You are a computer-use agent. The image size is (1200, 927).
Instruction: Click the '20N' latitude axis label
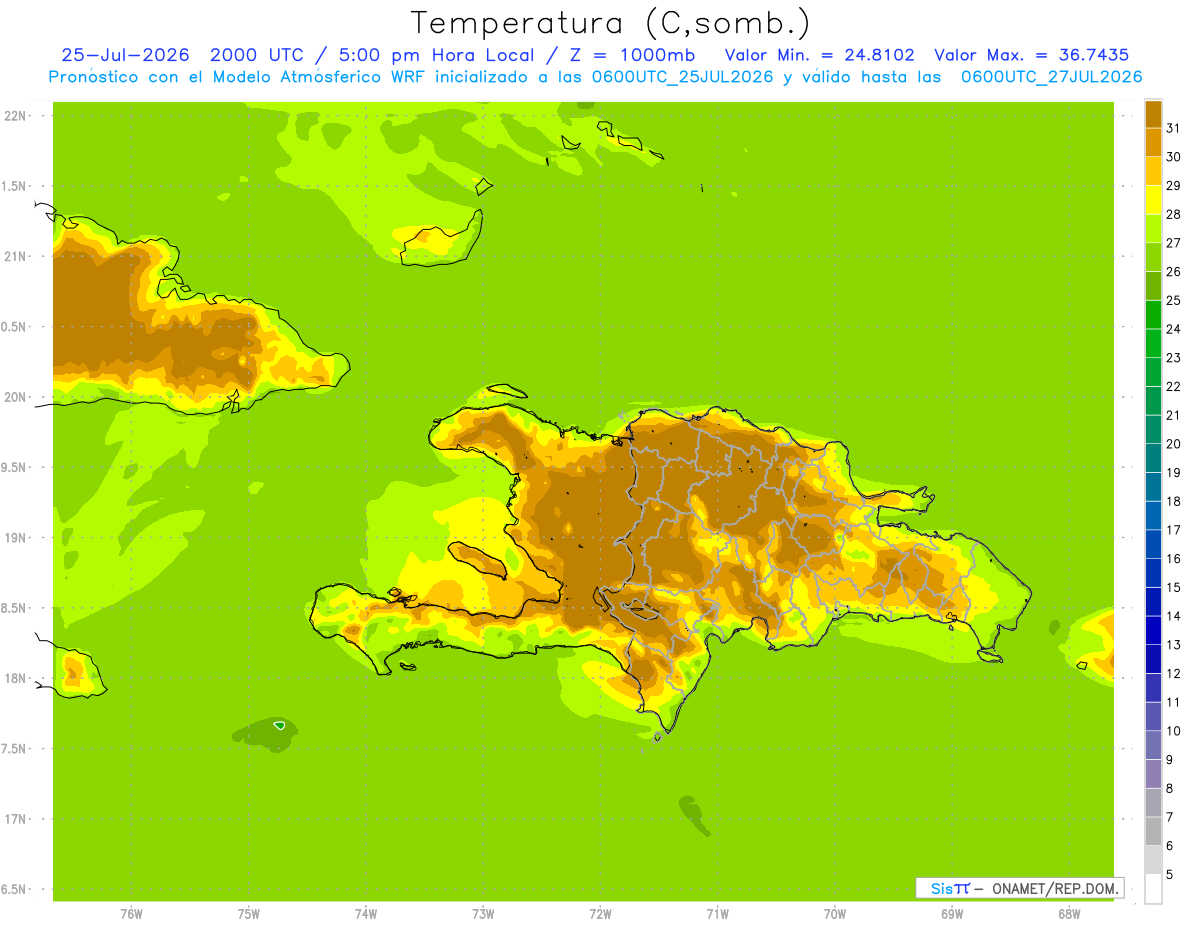tap(16, 397)
